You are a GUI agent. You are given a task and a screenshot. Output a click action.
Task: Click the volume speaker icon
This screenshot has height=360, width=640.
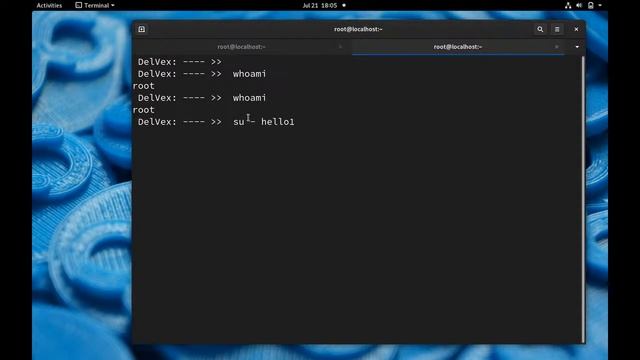(x=579, y=5)
